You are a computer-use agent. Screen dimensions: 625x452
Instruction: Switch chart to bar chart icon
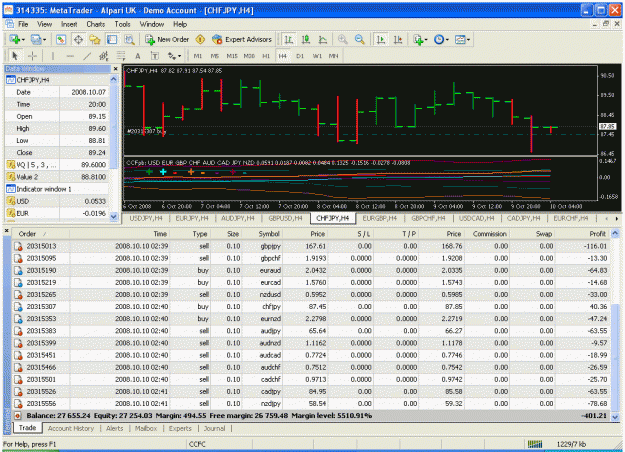point(289,39)
